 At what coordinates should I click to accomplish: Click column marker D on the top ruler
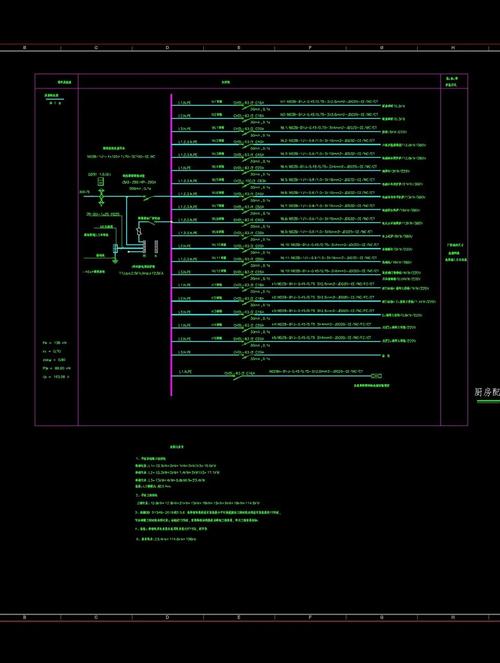tap(167, 48)
